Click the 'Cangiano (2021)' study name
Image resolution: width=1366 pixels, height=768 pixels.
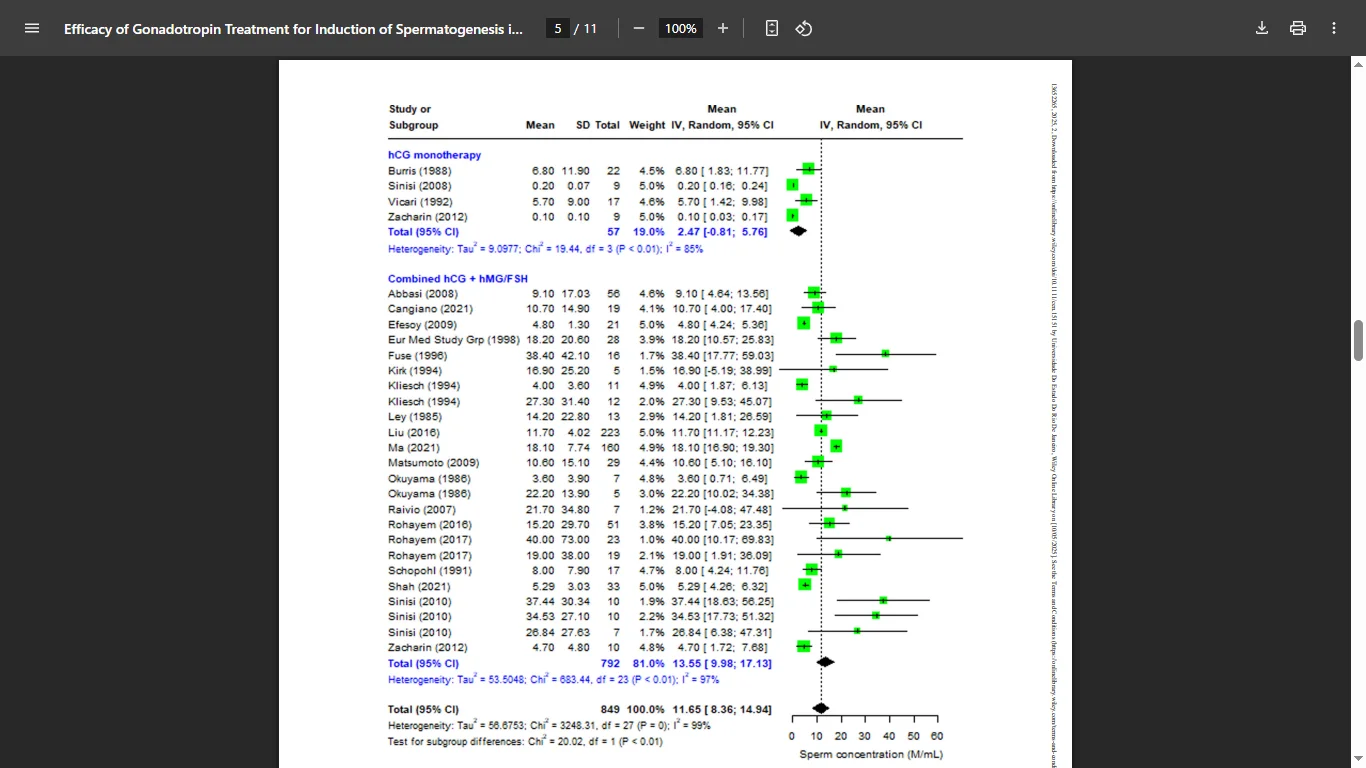tap(430, 309)
